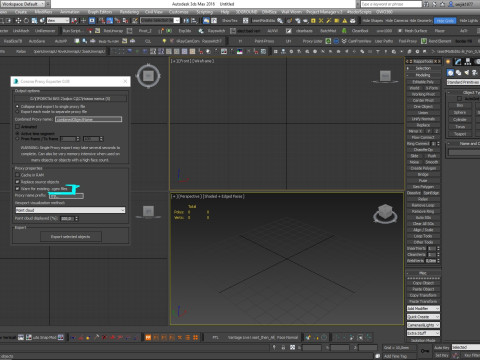This screenshot has height=360, width=480.
Task: Open the Modify tab in the command panel
Action: (459, 62)
